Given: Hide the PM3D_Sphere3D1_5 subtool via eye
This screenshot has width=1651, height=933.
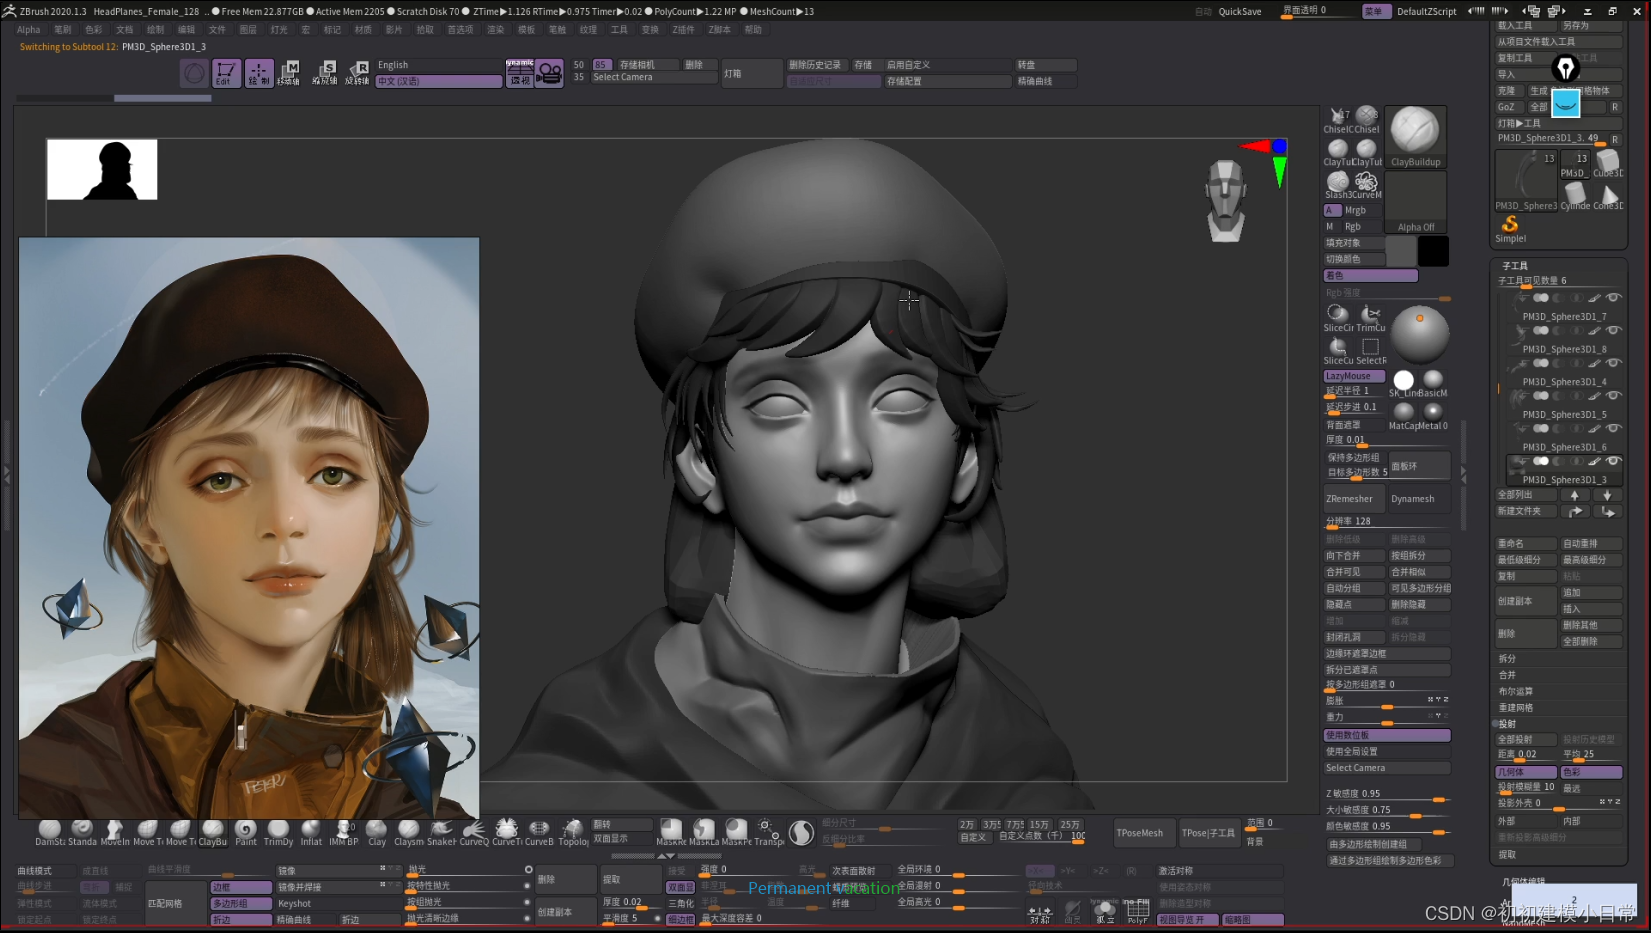Looking at the screenshot, I should [x=1613, y=396].
